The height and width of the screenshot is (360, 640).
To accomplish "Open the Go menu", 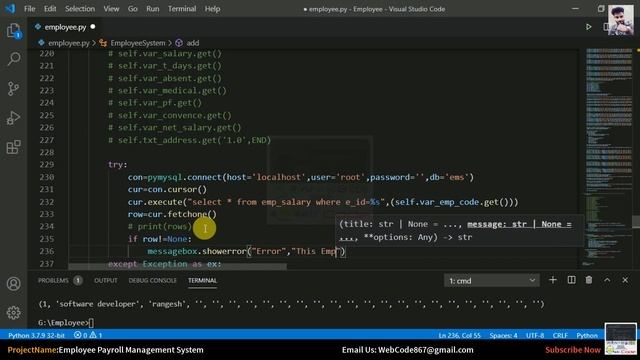I will (x=133, y=9).
